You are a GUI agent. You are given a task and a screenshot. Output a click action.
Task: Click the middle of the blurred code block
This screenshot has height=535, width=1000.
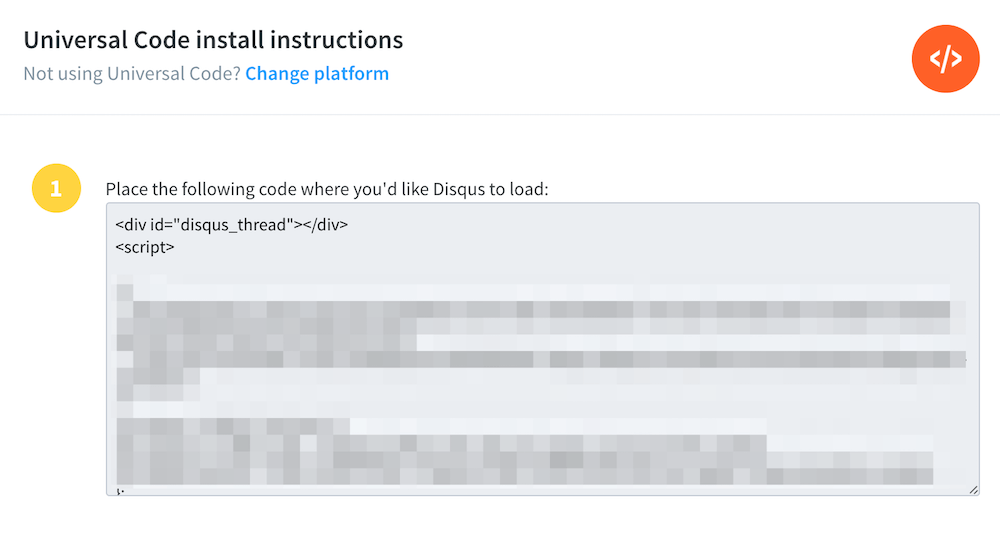pos(540,380)
